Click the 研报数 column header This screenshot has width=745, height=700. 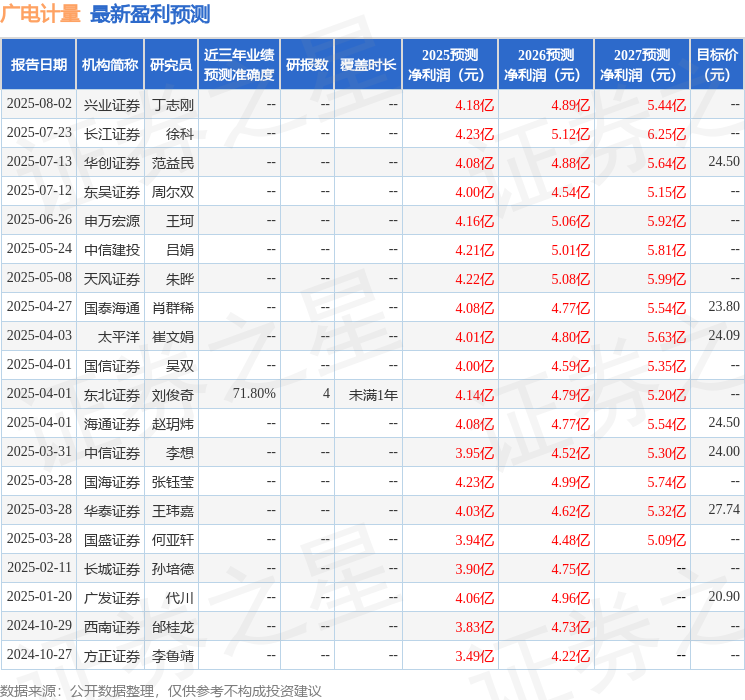307,65
